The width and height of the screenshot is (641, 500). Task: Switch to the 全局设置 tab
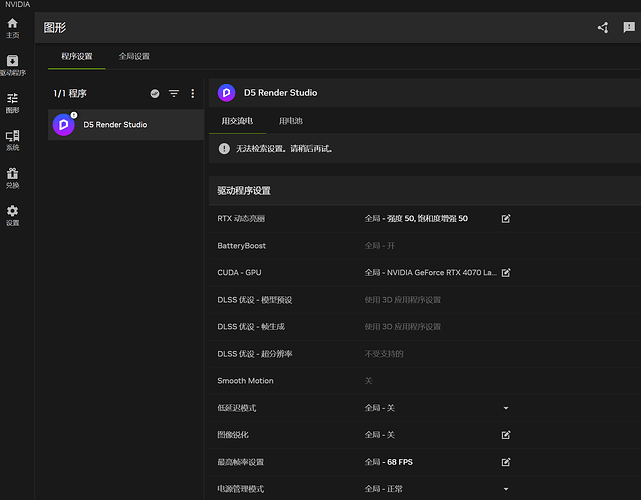[x=134, y=56]
